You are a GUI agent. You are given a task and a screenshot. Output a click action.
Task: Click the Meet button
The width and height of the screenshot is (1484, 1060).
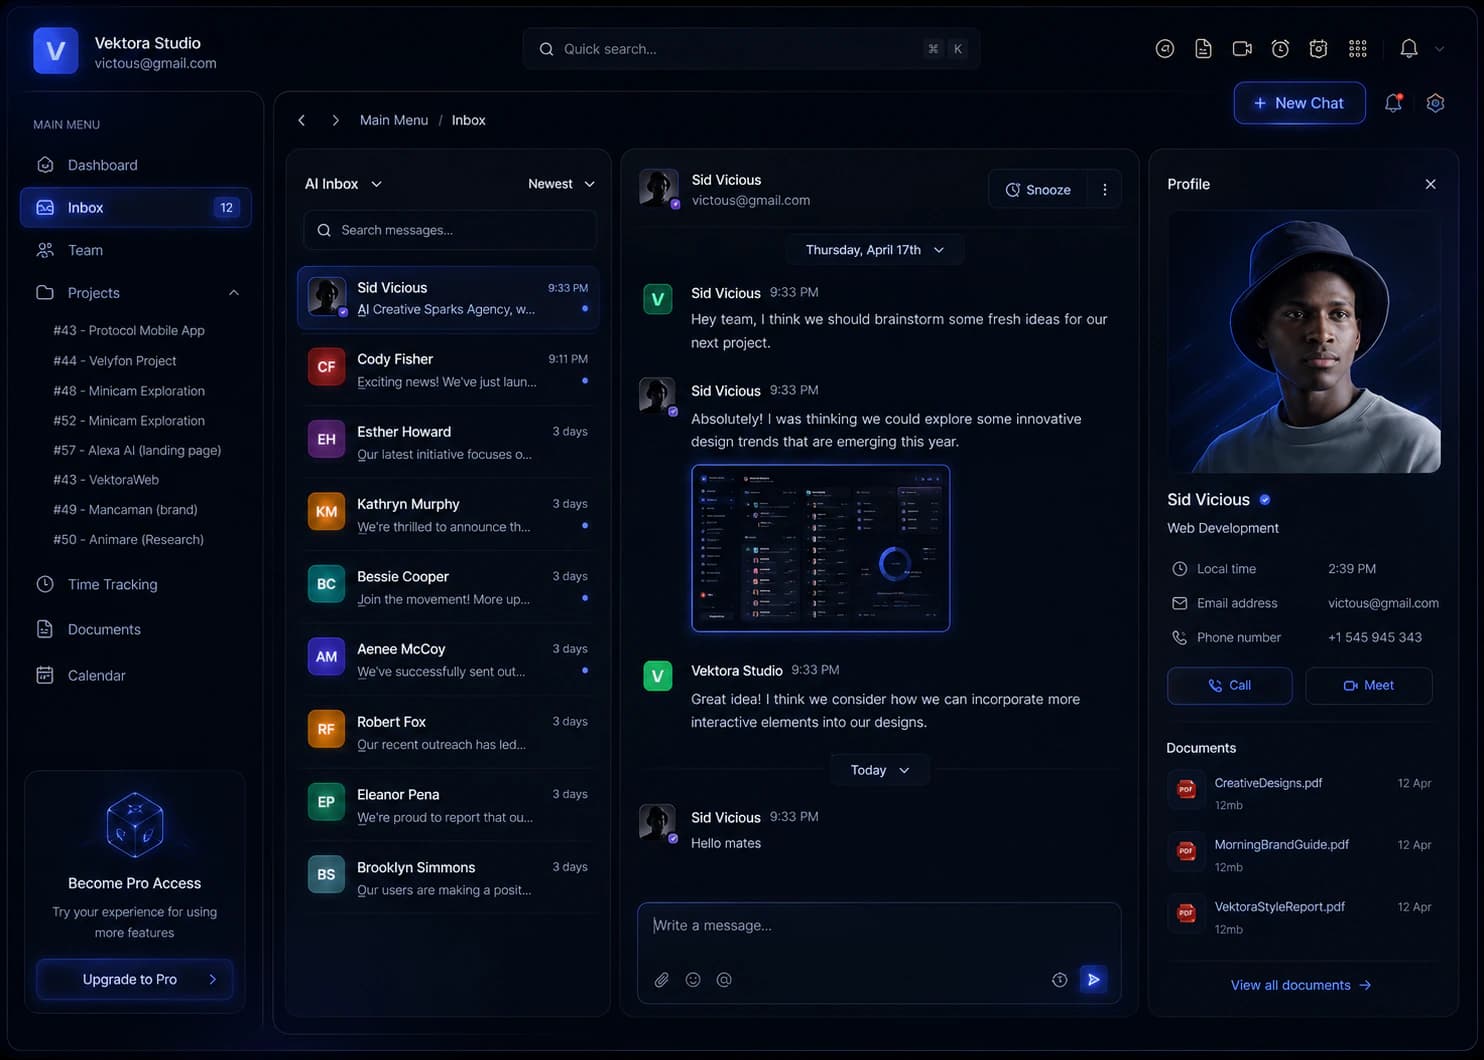coord(1368,685)
